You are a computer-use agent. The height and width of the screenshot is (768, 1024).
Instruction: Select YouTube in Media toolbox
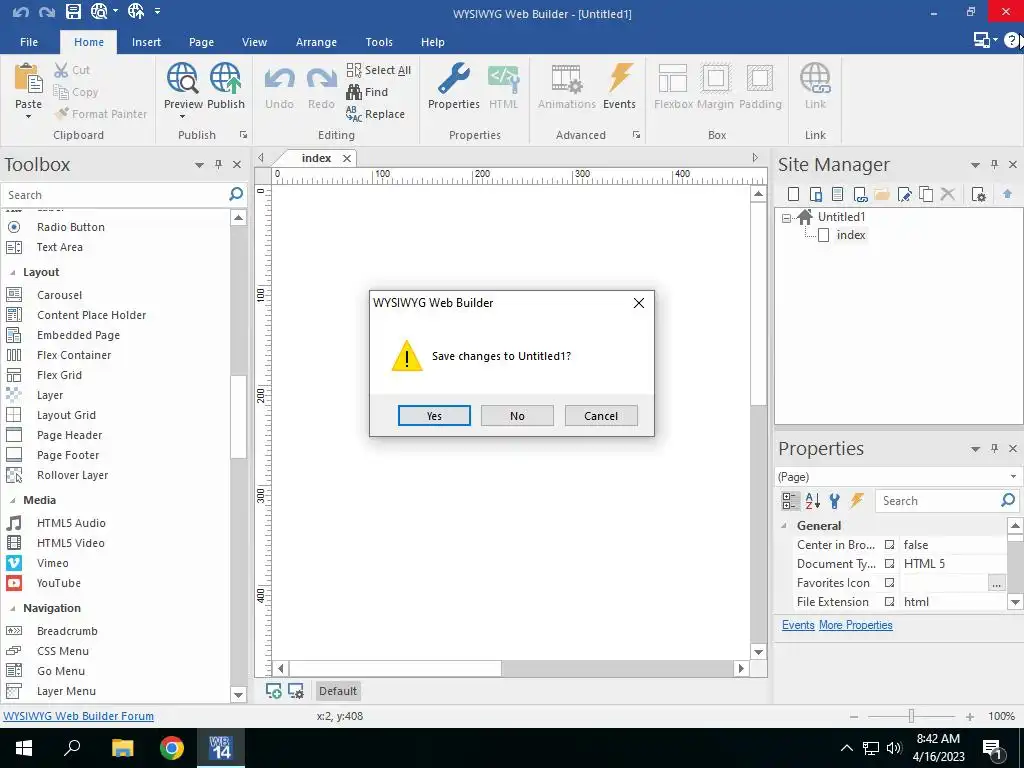pos(59,583)
